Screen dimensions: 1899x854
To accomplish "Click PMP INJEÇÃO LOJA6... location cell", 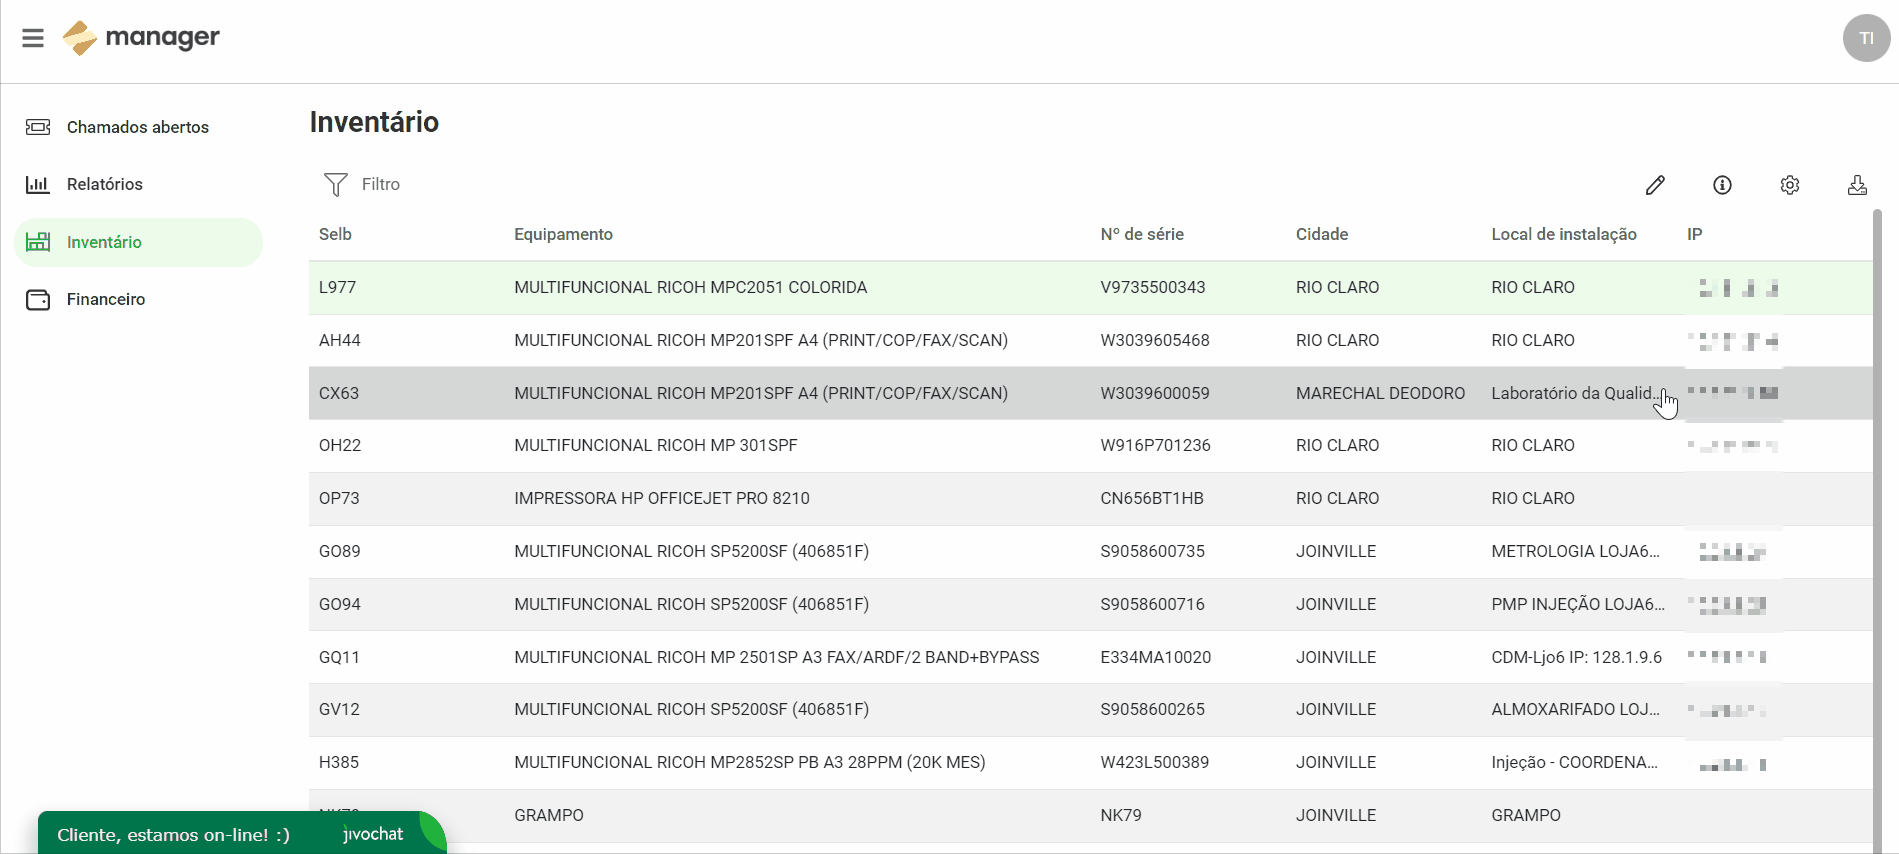I will pyautogui.click(x=1578, y=605).
